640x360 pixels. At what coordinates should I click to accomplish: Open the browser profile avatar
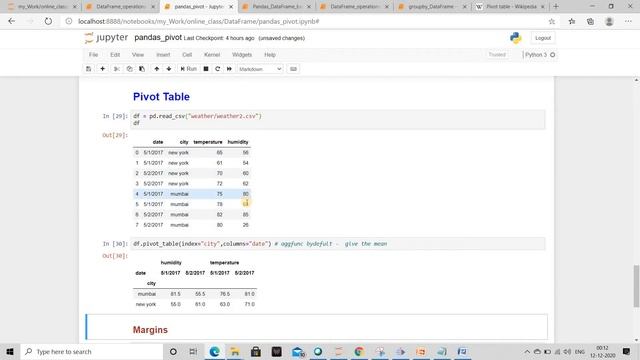click(609, 21)
